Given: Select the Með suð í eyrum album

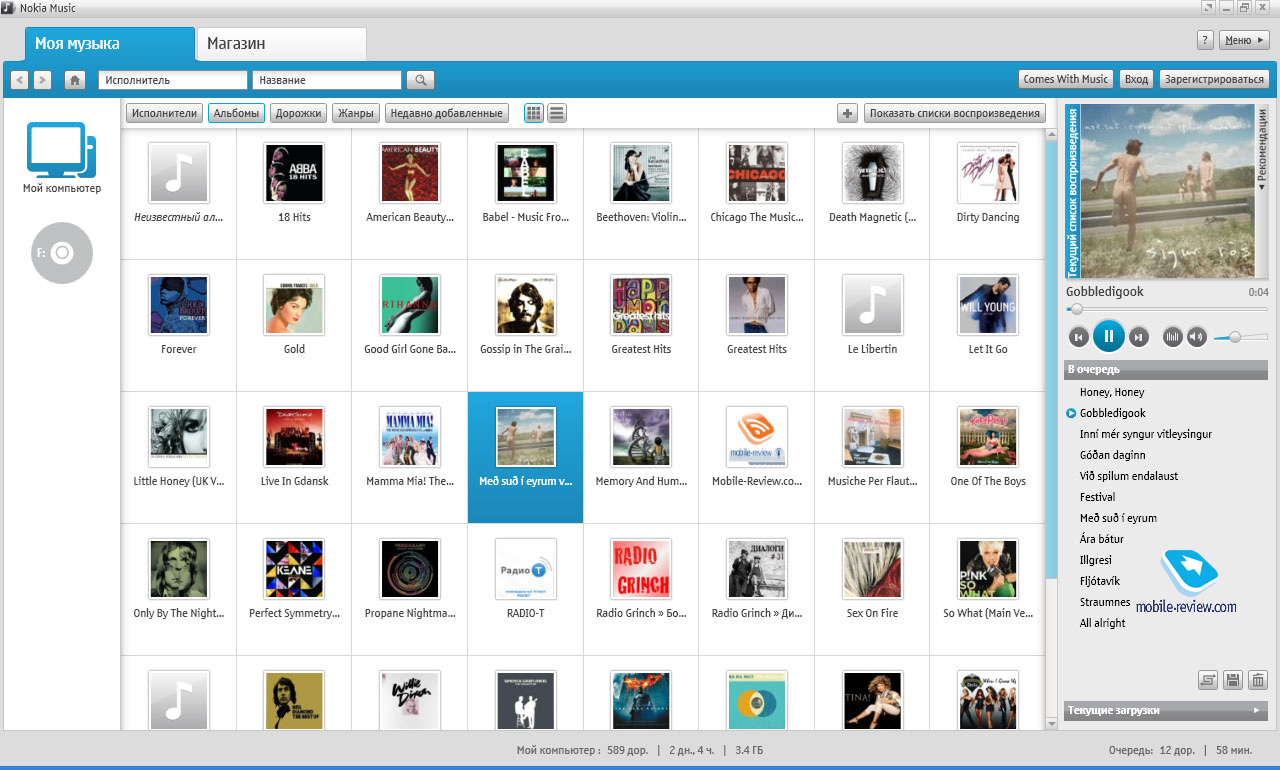Looking at the screenshot, I should coord(526,456).
